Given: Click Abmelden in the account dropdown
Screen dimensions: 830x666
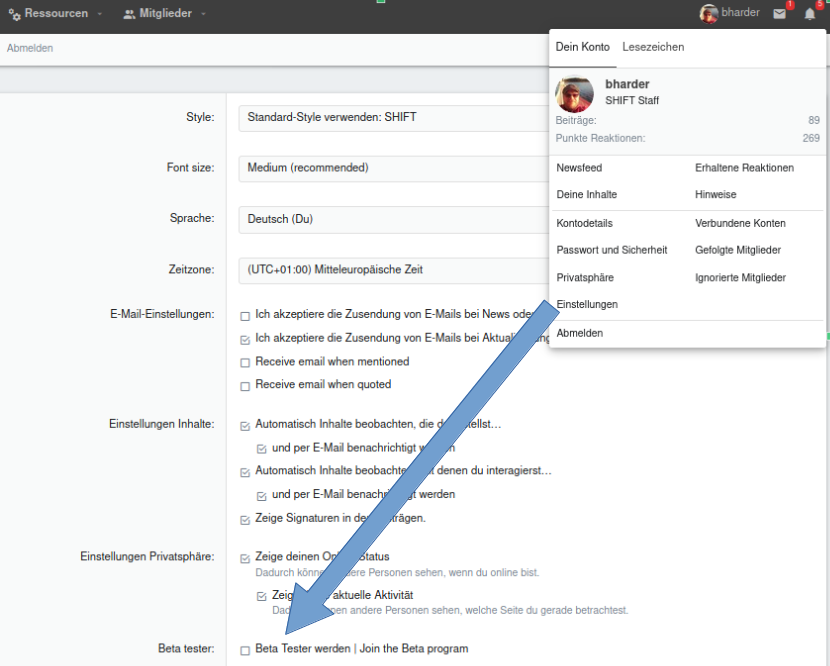Looking at the screenshot, I should 580,333.
